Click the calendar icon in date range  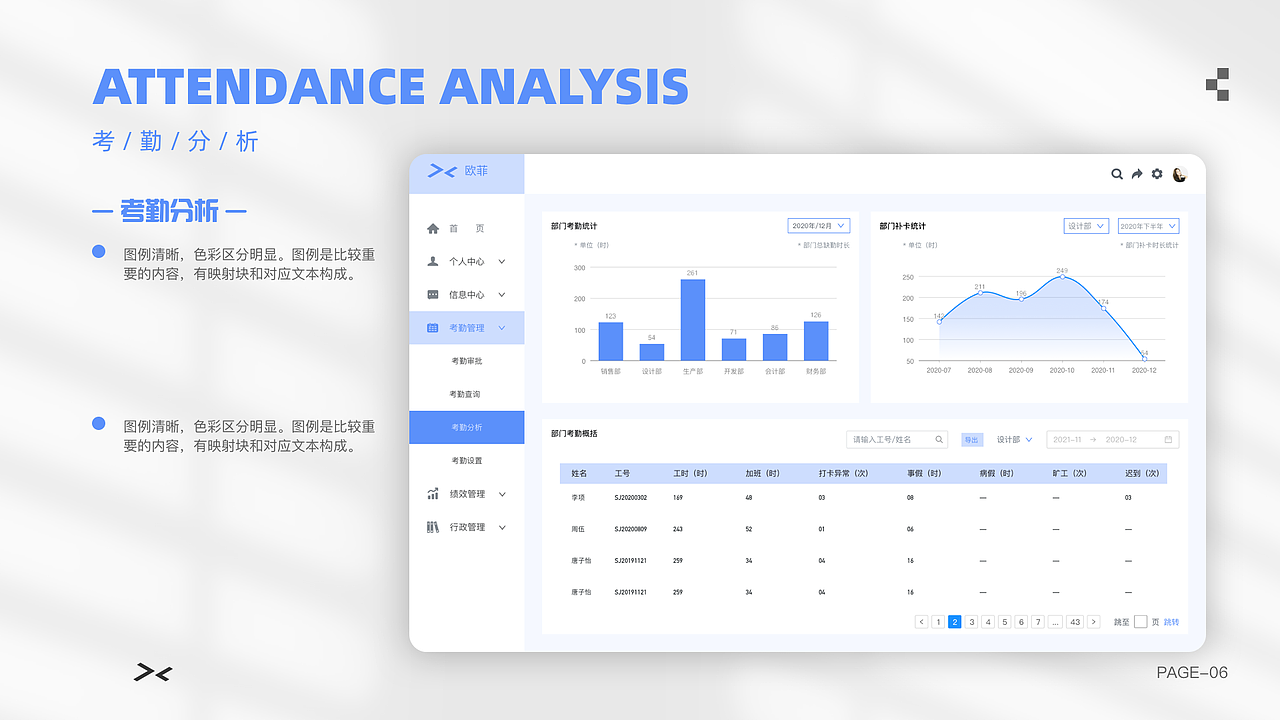(x=1167, y=439)
